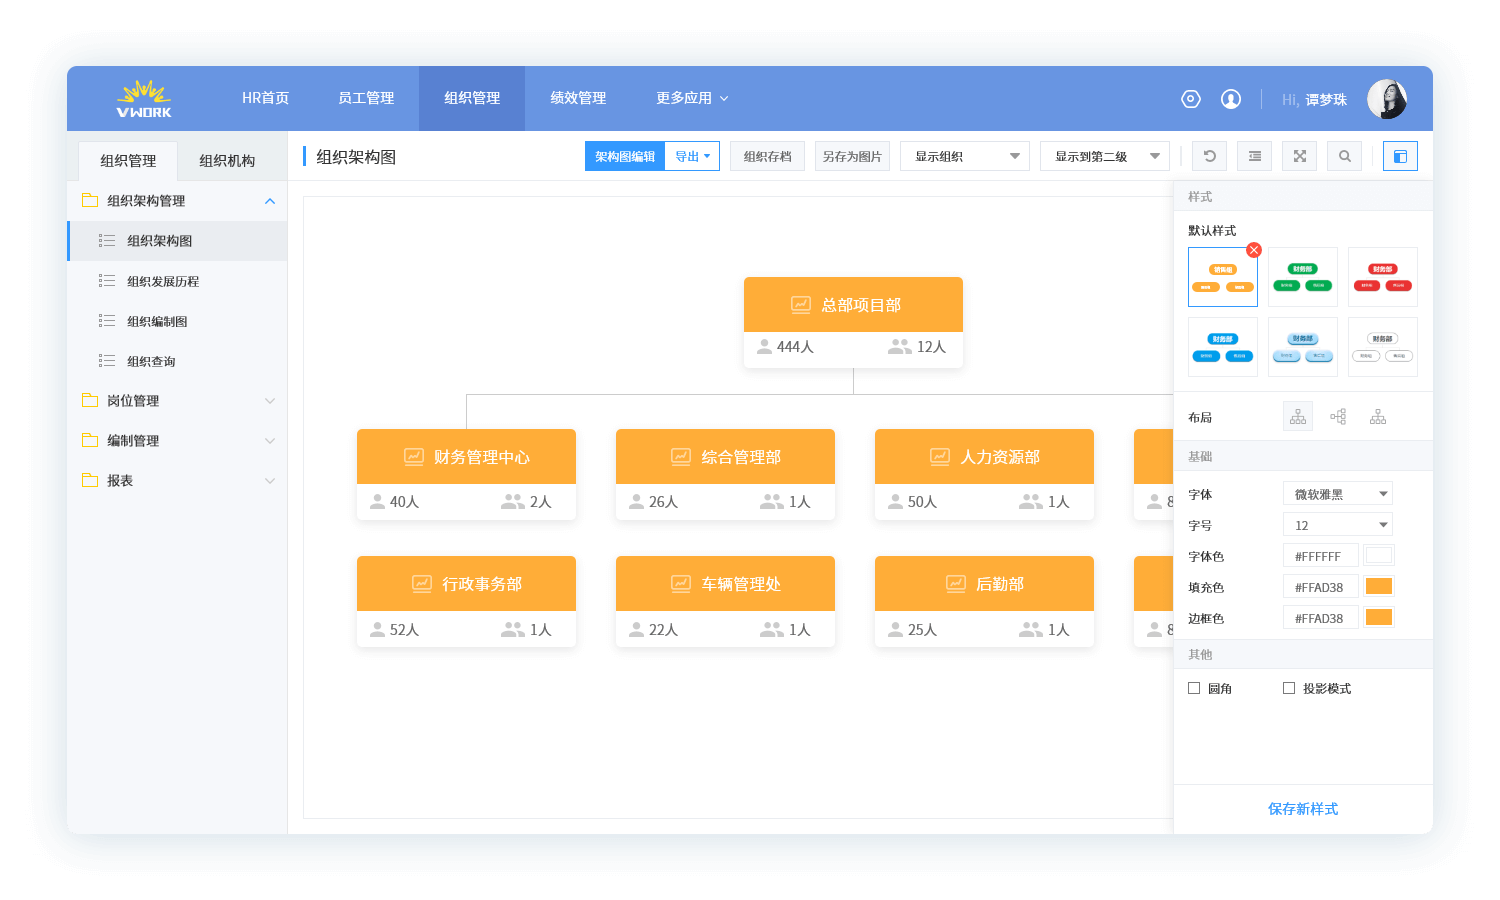Click list icon beside 组织发展历程
Viewport: 1500px width, 900px height.
pyautogui.click(x=107, y=281)
